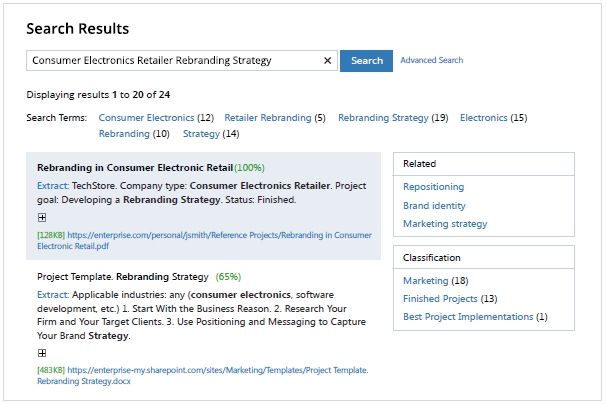Expand details under Project Template result

click(42, 353)
